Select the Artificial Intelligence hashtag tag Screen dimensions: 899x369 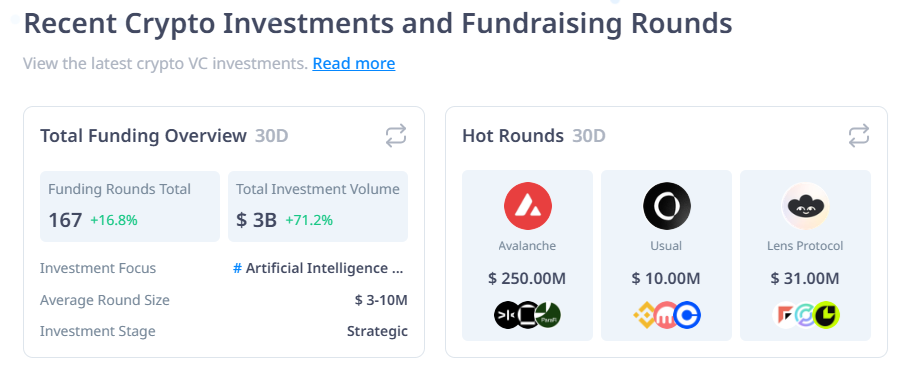click(x=318, y=268)
